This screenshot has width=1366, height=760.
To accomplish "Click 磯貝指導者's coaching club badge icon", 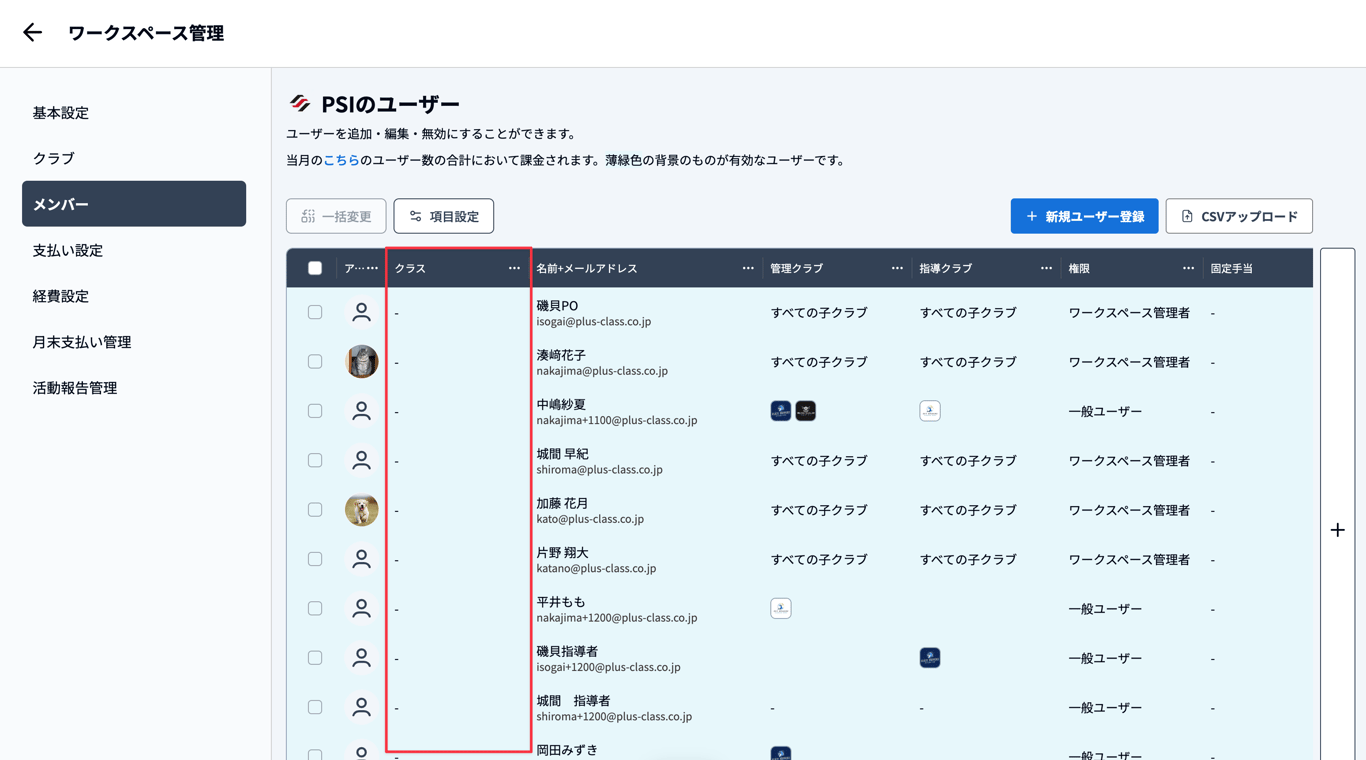I will pyautogui.click(x=930, y=658).
